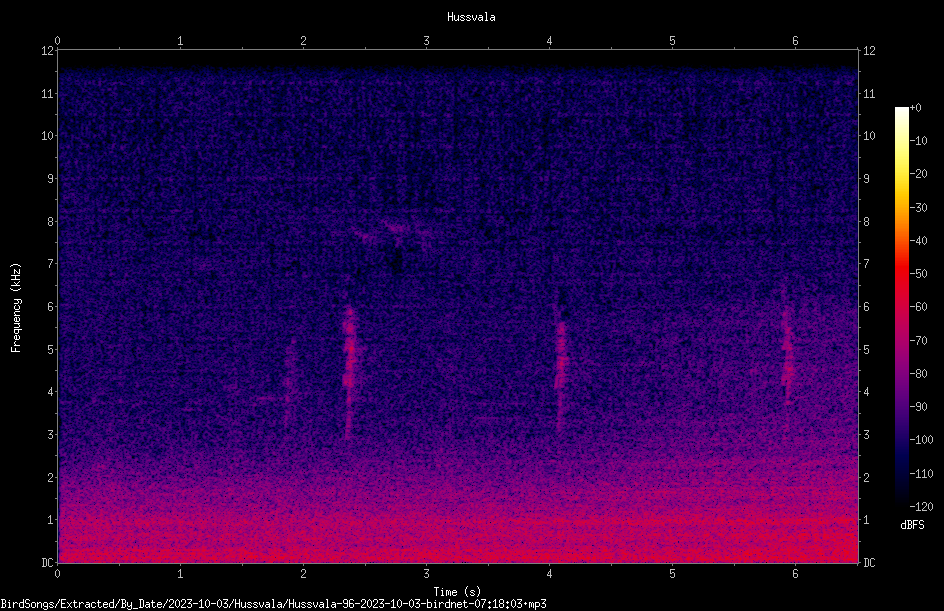
Task: Click the "9" tick label on the right frequency axis
Action: pos(866,179)
